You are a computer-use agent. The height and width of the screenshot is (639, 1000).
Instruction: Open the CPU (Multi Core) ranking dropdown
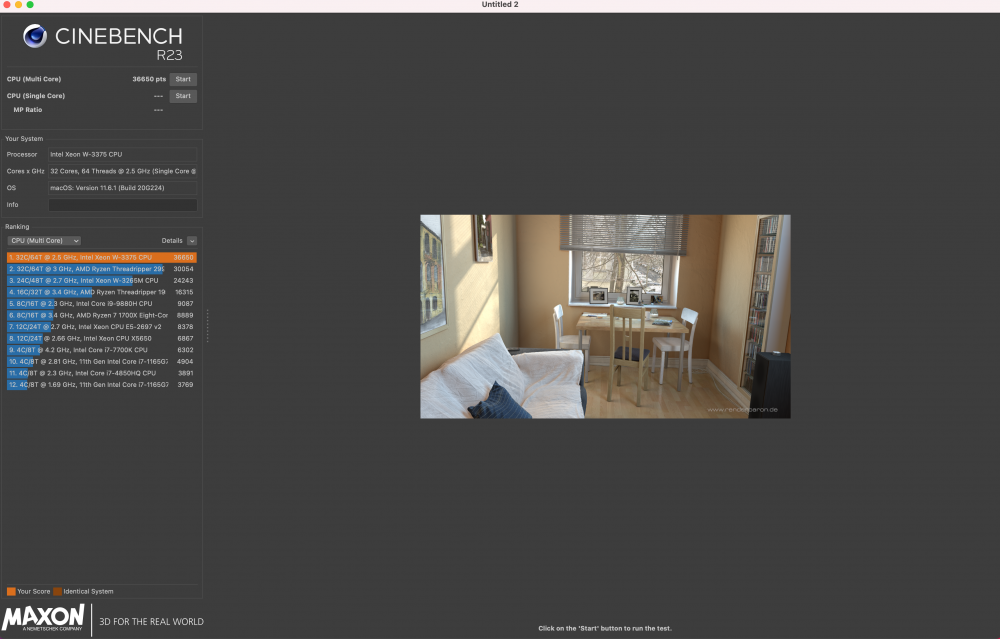pos(44,240)
